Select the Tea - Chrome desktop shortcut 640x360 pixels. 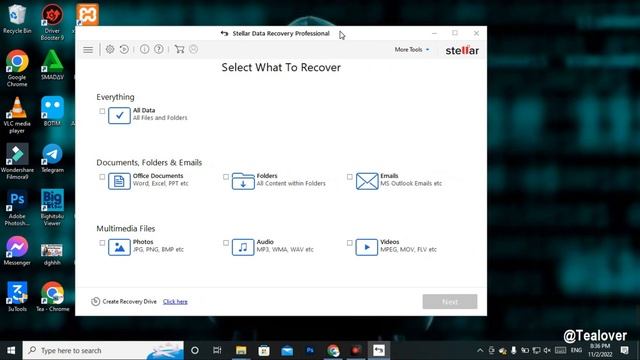coord(52,297)
